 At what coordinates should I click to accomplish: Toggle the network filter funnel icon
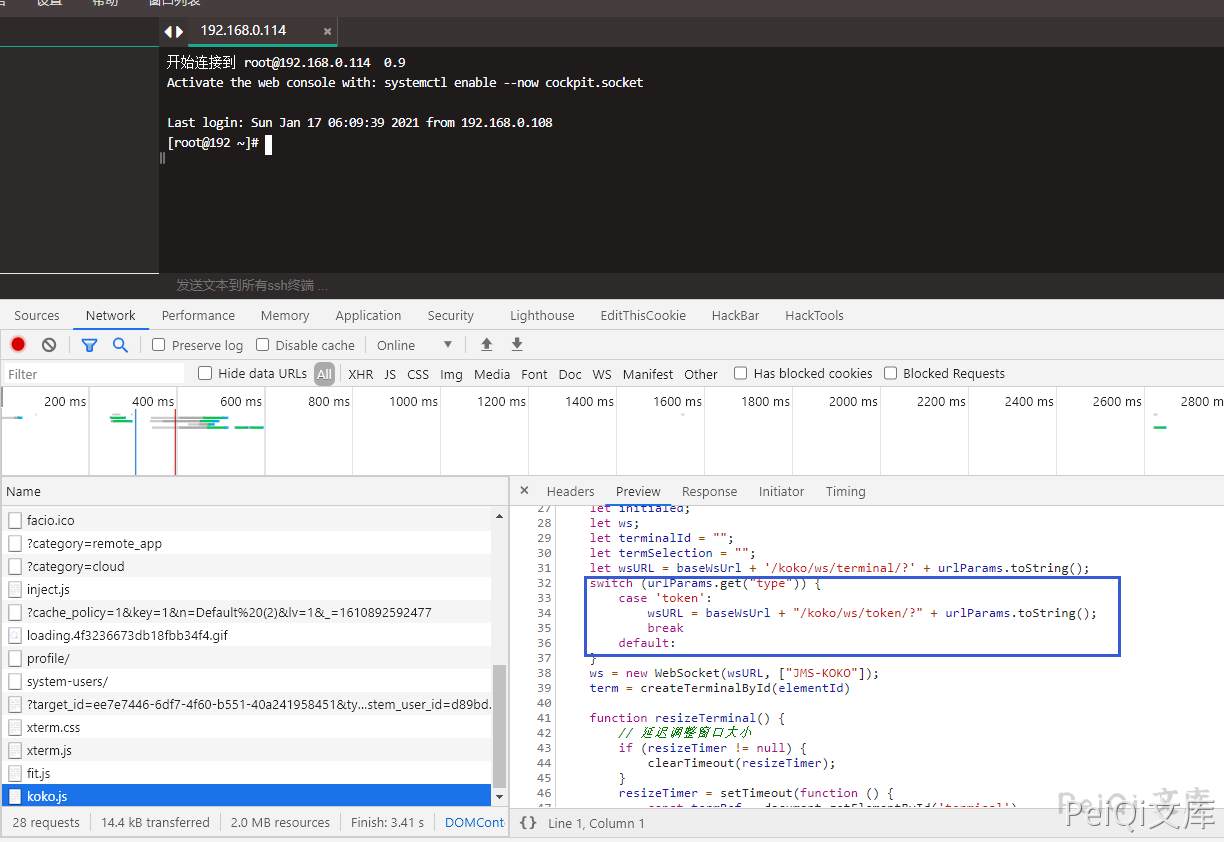[89, 345]
